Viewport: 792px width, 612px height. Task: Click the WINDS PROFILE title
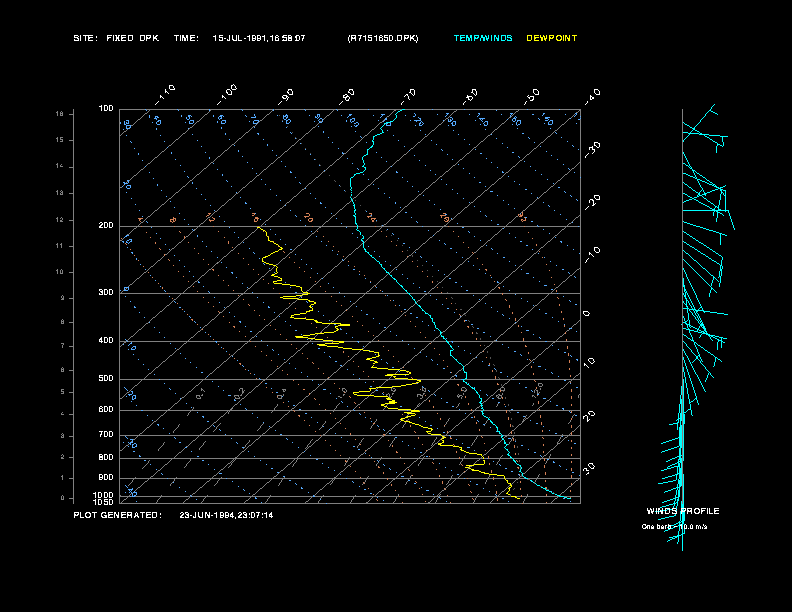[683, 511]
